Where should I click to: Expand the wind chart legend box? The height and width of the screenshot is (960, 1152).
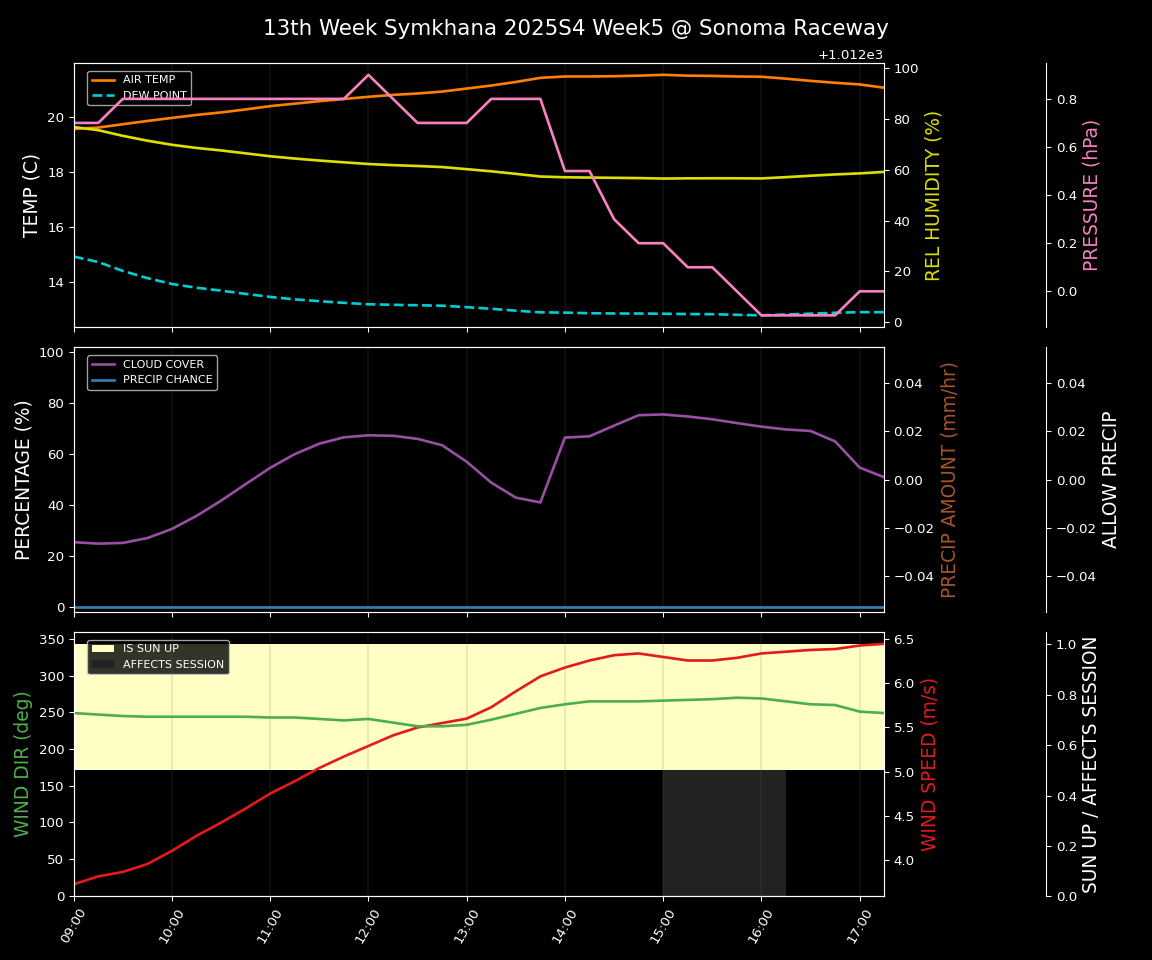pos(156,655)
